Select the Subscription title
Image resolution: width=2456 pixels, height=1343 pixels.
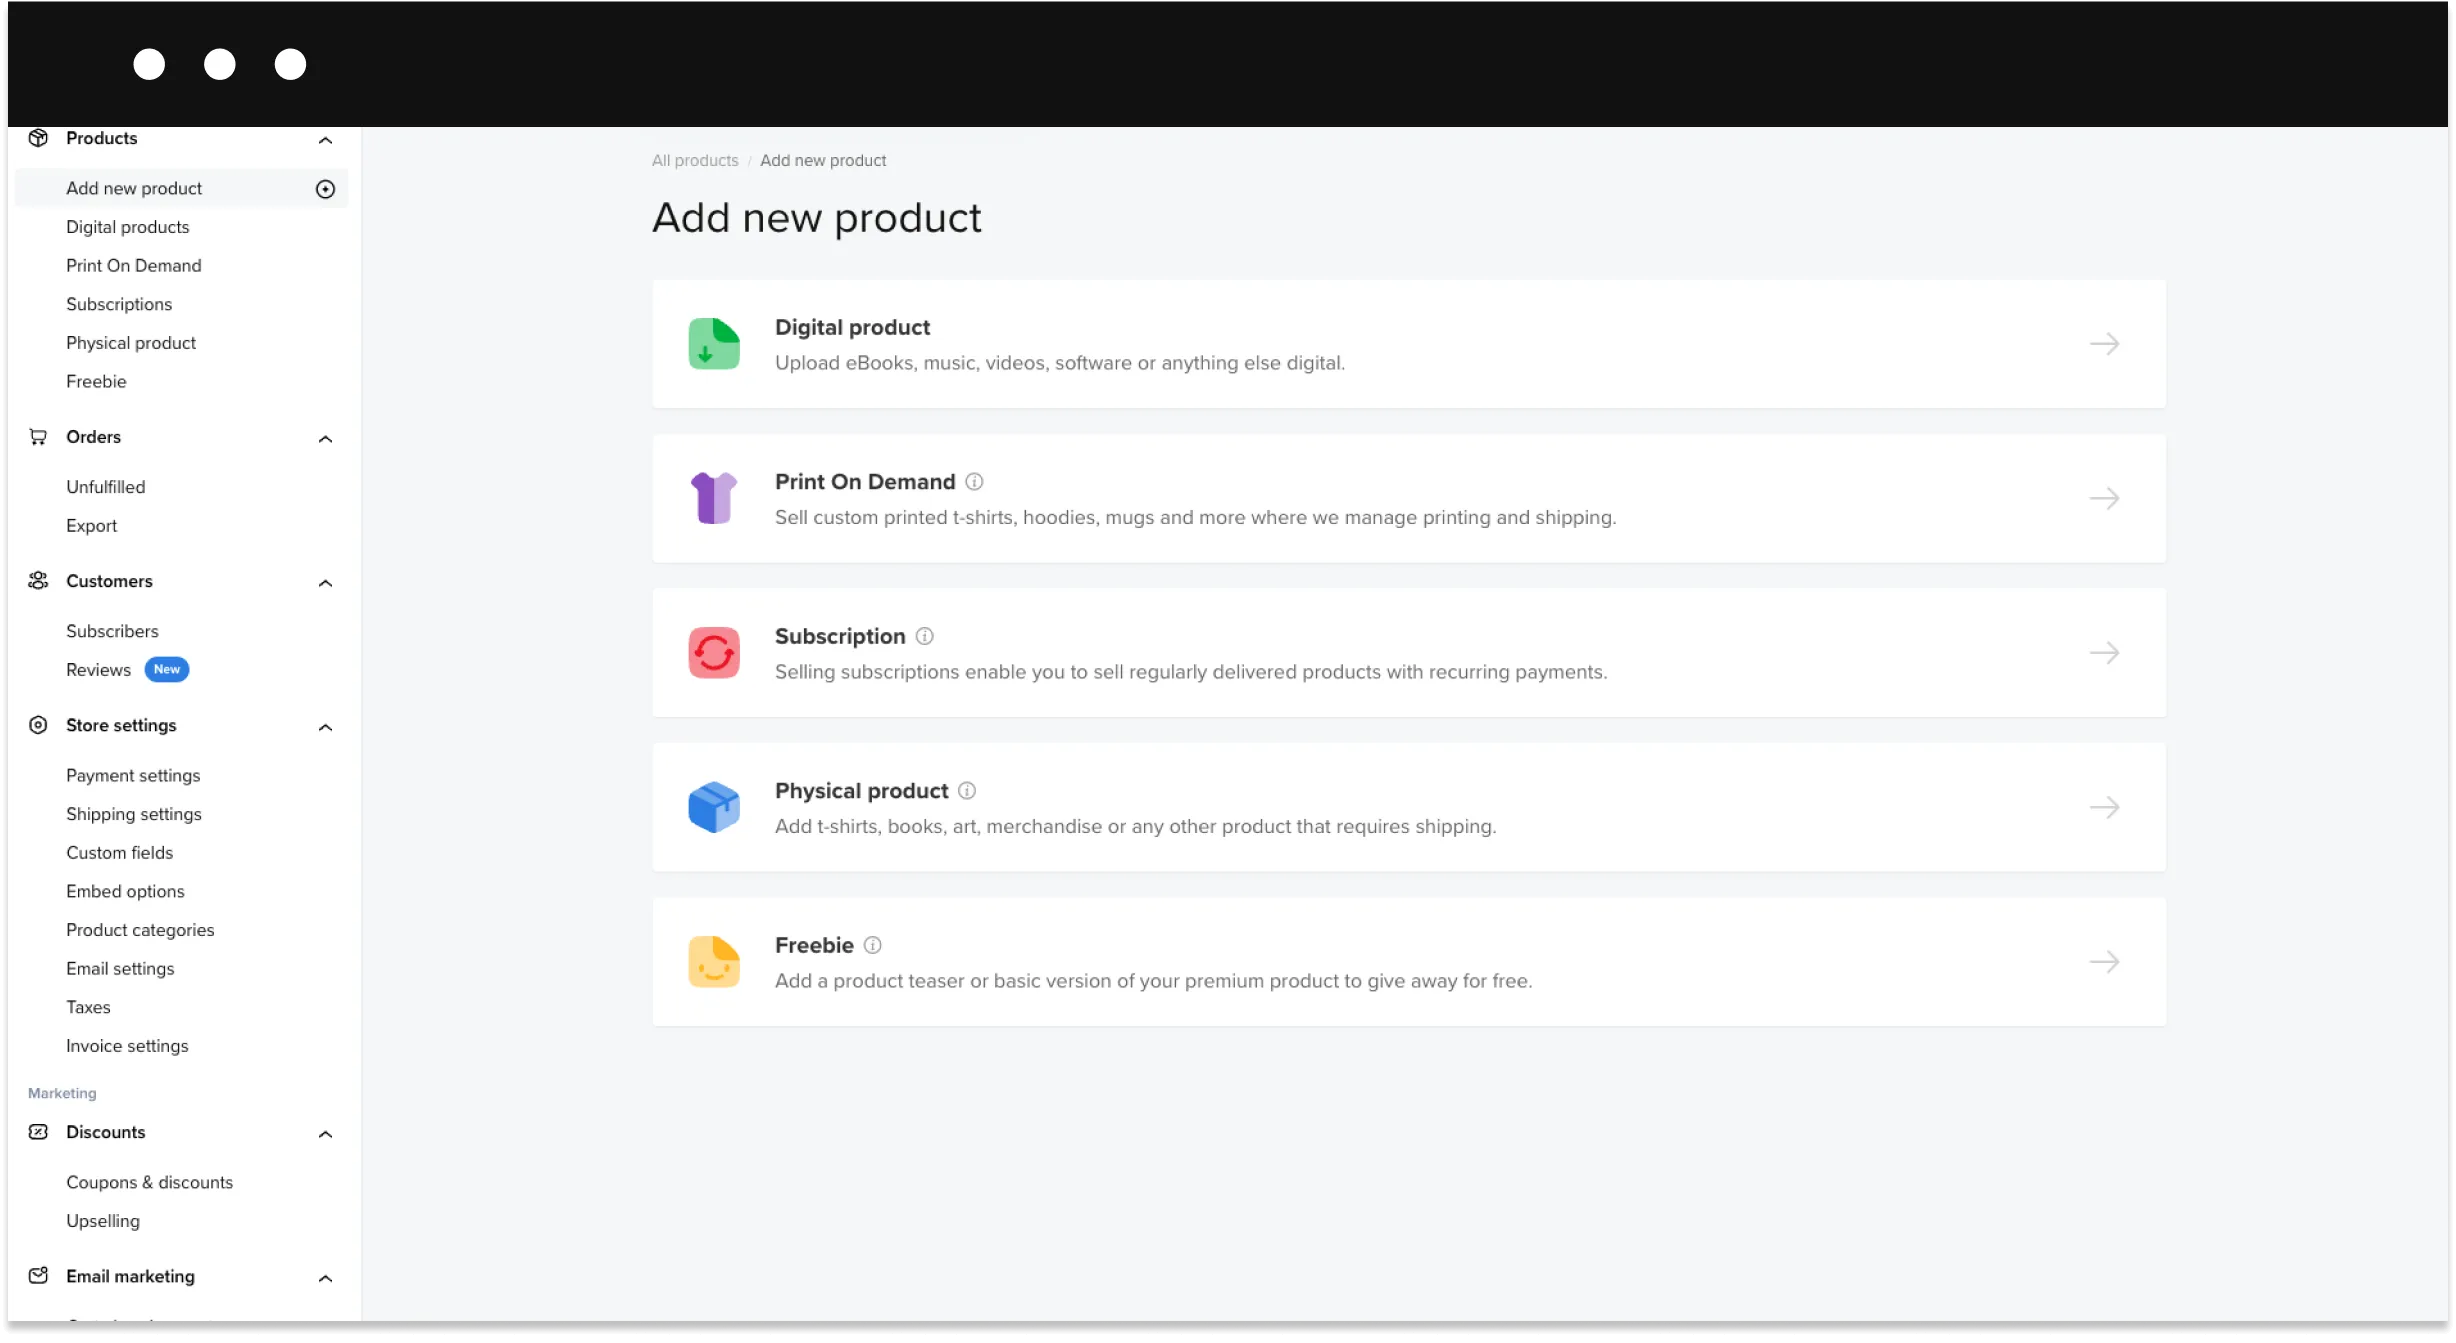pos(840,636)
